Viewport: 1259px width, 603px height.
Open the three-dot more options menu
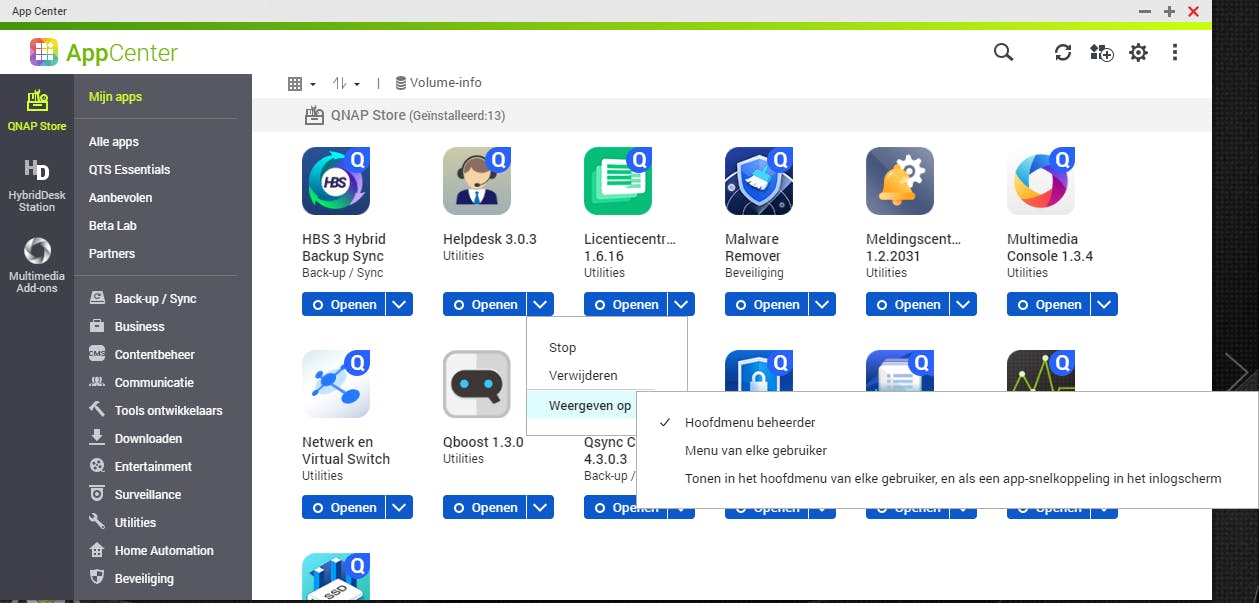pos(1175,53)
